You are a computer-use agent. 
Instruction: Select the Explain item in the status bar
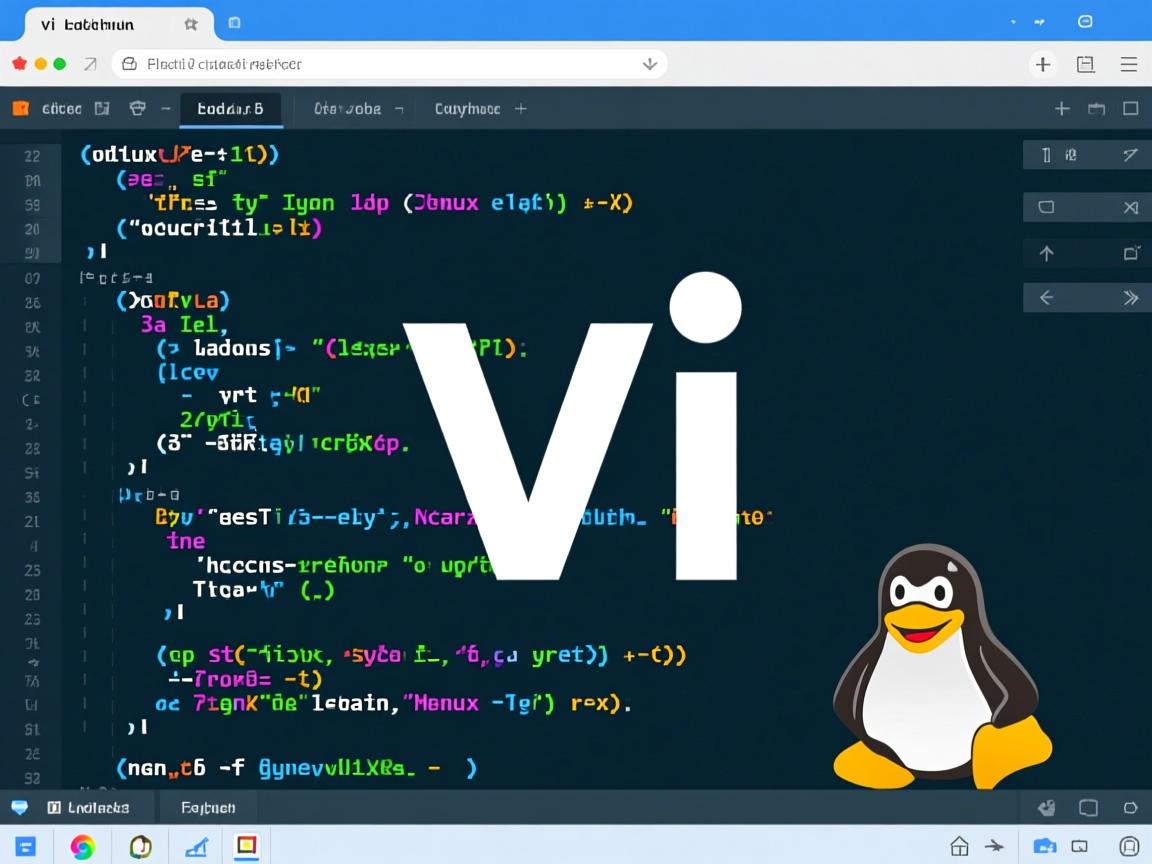(209, 807)
